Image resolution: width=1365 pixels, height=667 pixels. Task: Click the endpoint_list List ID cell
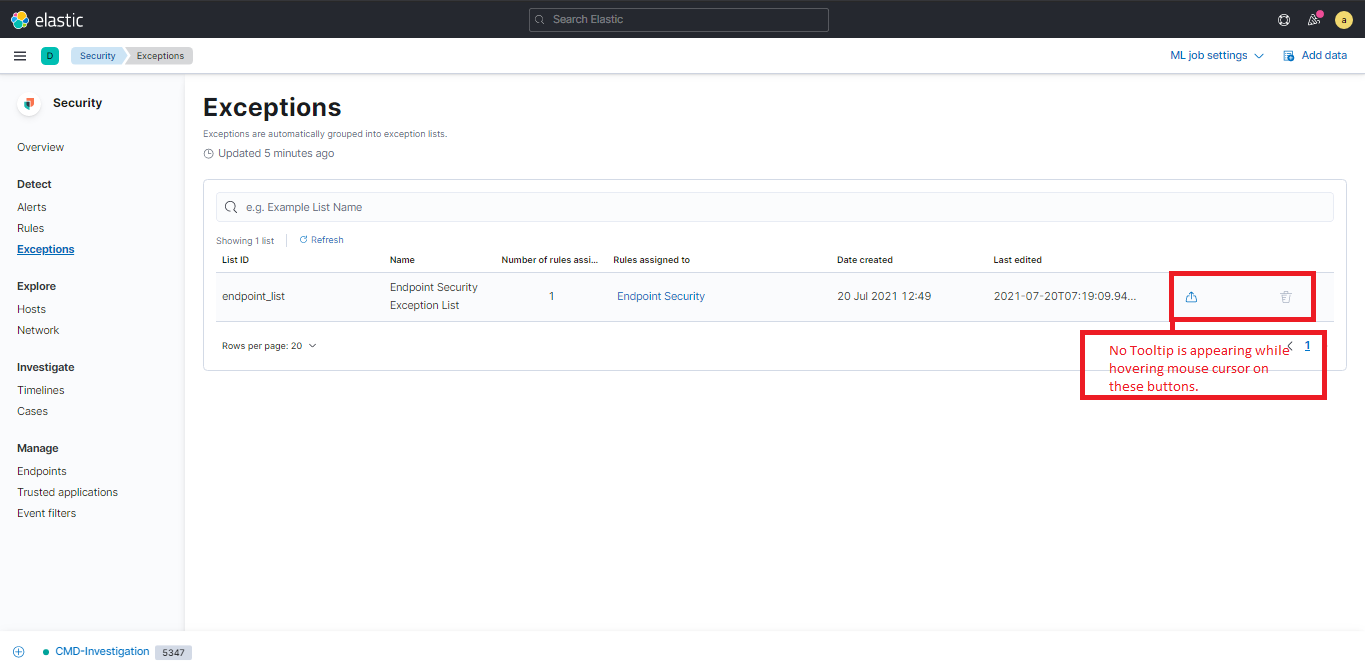(x=253, y=296)
